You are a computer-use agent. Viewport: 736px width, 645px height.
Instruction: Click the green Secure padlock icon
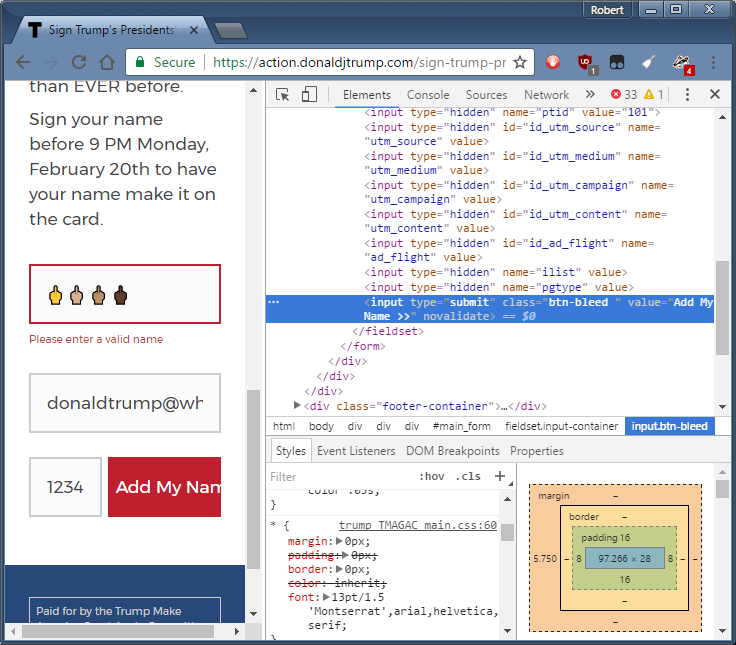pyautogui.click(x=140, y=62)
